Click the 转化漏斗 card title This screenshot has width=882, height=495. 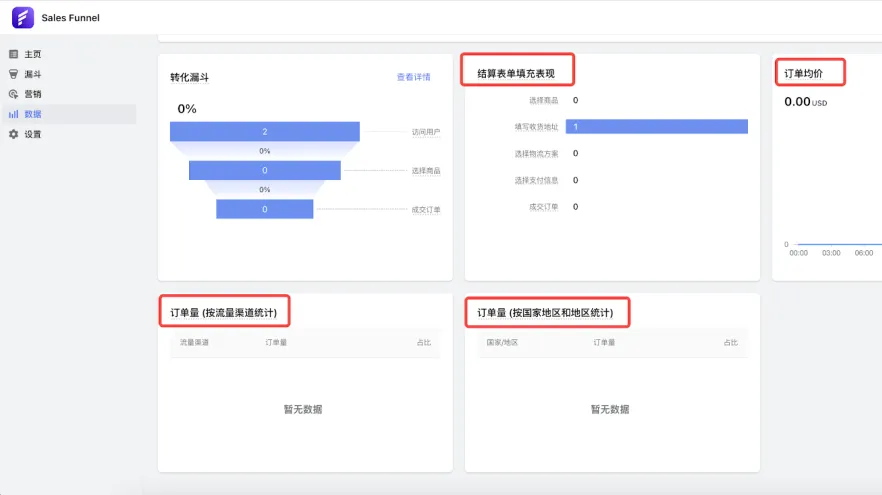pyautogui.click(x=190, y=77)
